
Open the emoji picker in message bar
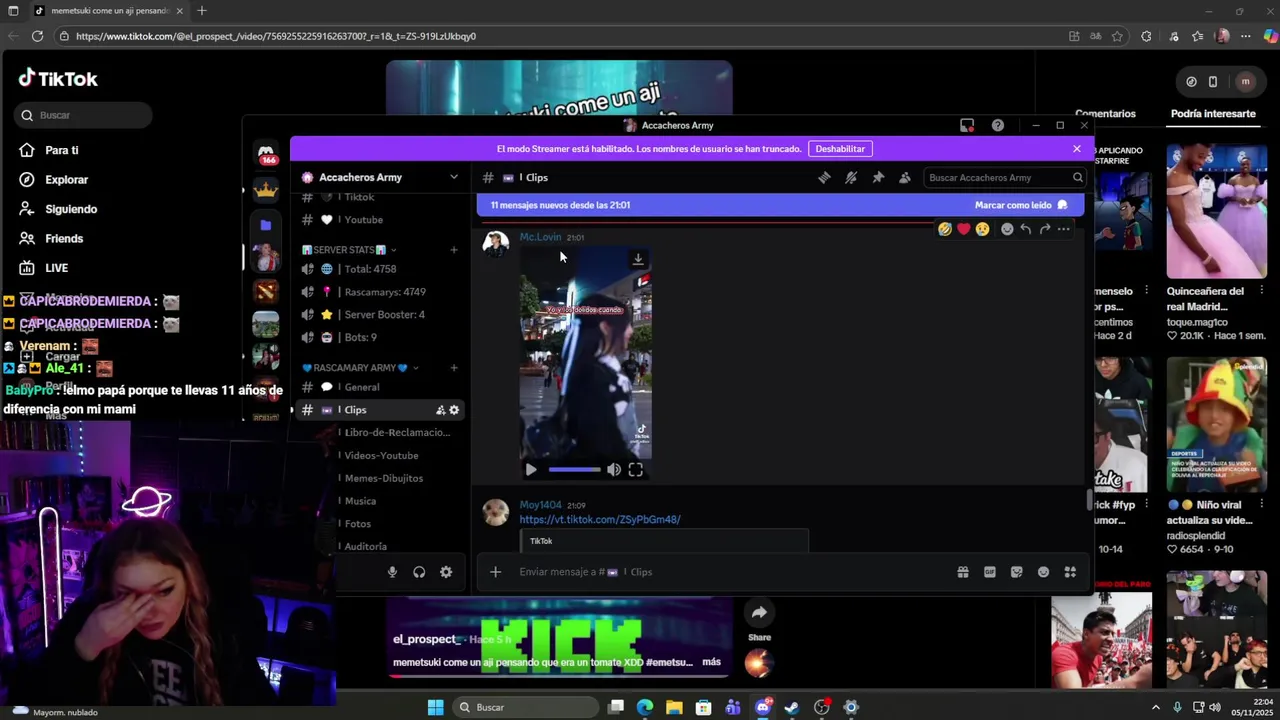click(x=1044, y=572)
